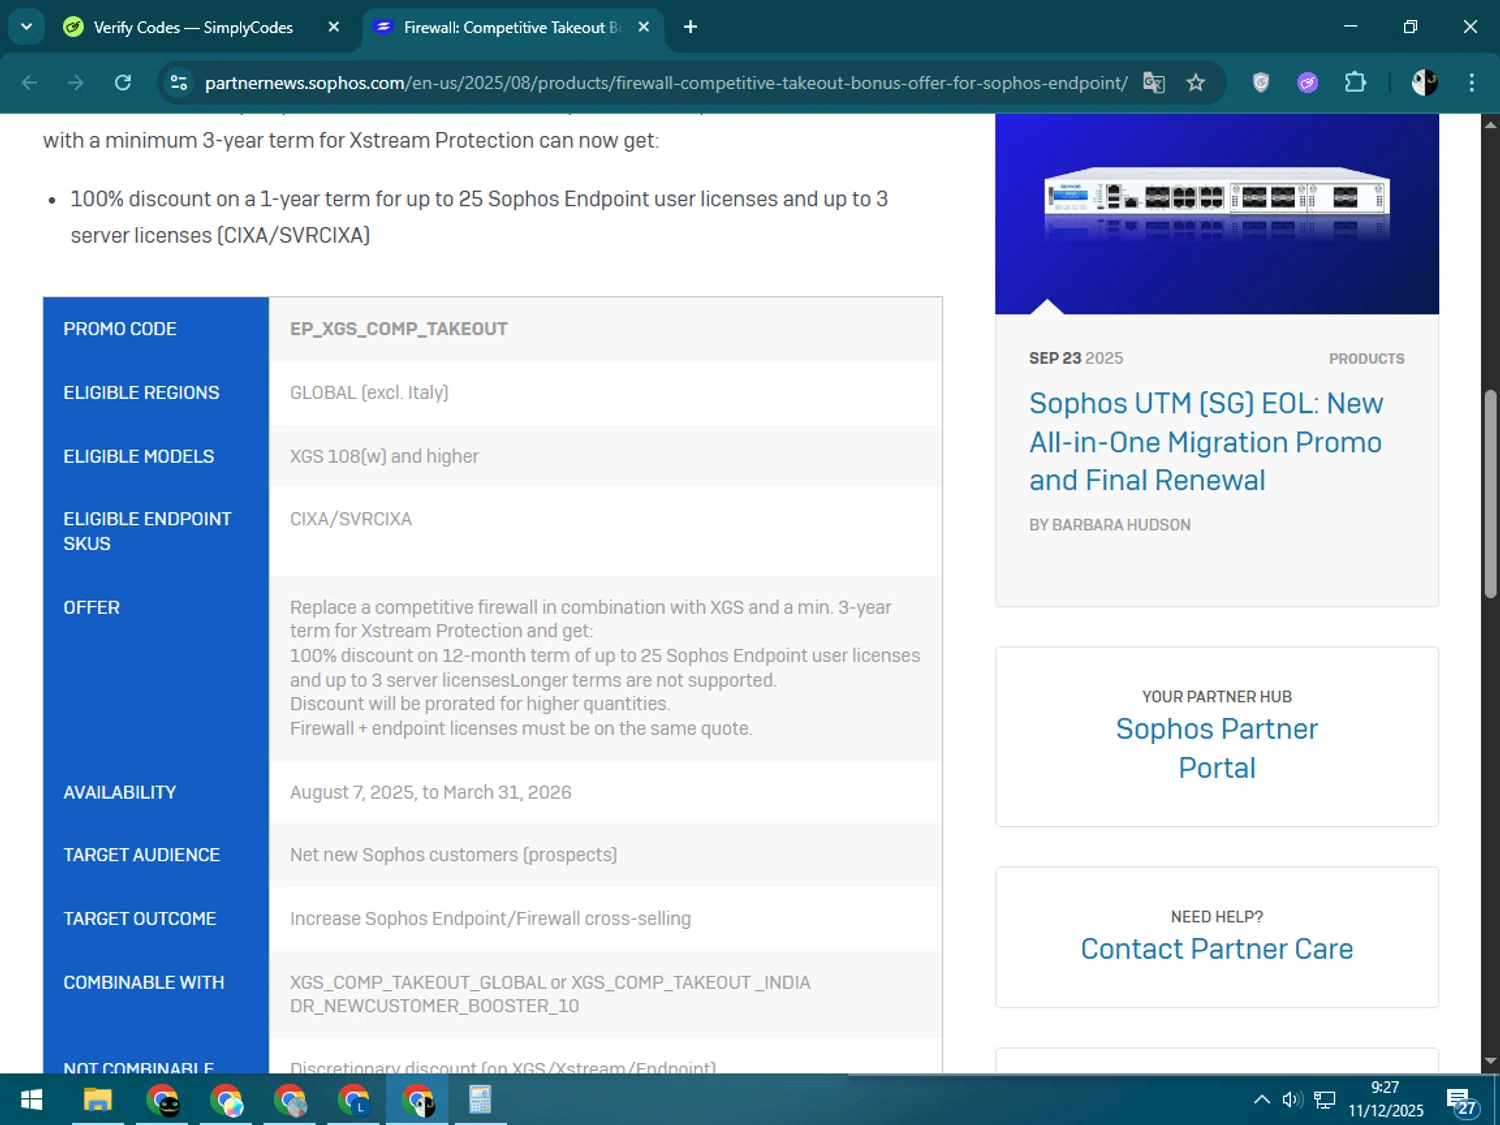Screen dimensions: 1500x1125
Task: Close the Firewall: Competitive Takeout tab
Action: 644,27
